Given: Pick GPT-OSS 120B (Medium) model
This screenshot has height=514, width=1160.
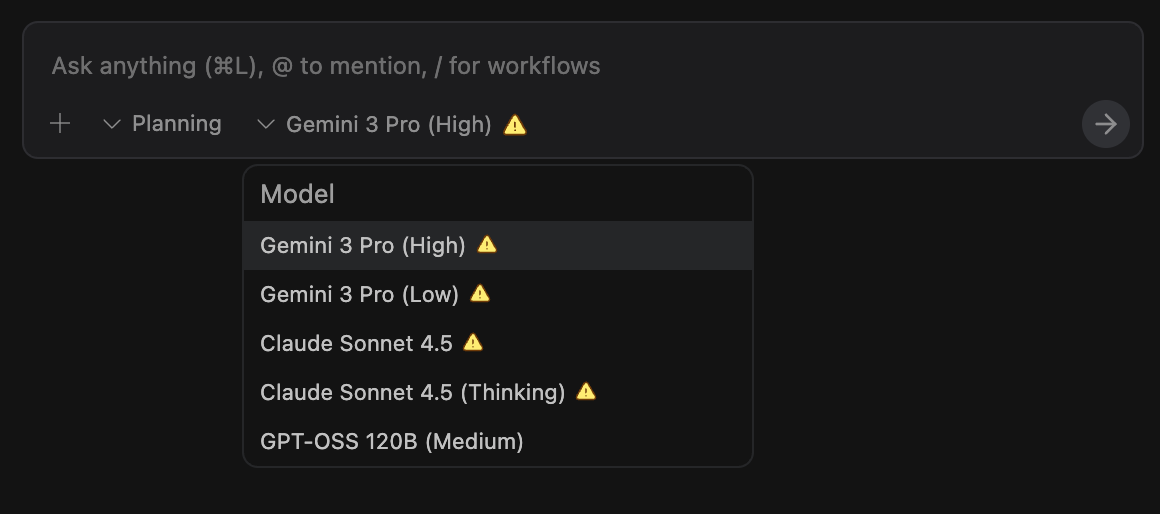Looking at the screenshot, I should (x=391, y=441).
